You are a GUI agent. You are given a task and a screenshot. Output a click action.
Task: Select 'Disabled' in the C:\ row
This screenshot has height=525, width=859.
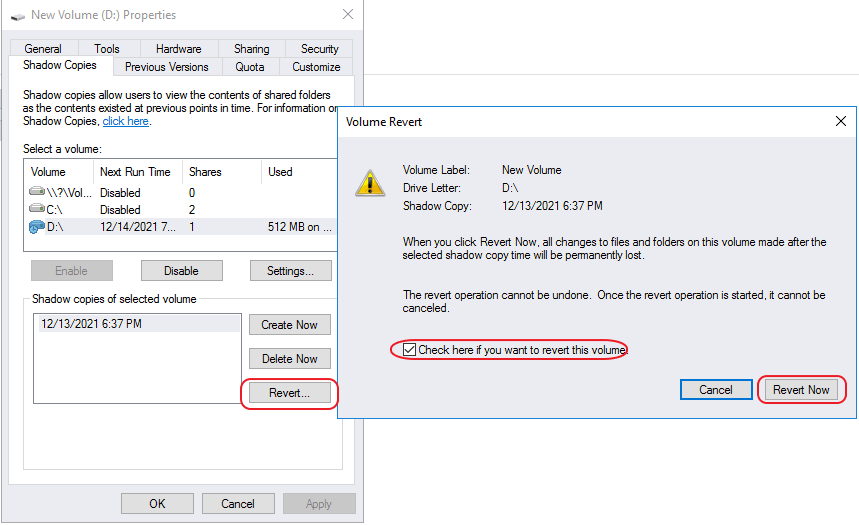pos(120,210)
